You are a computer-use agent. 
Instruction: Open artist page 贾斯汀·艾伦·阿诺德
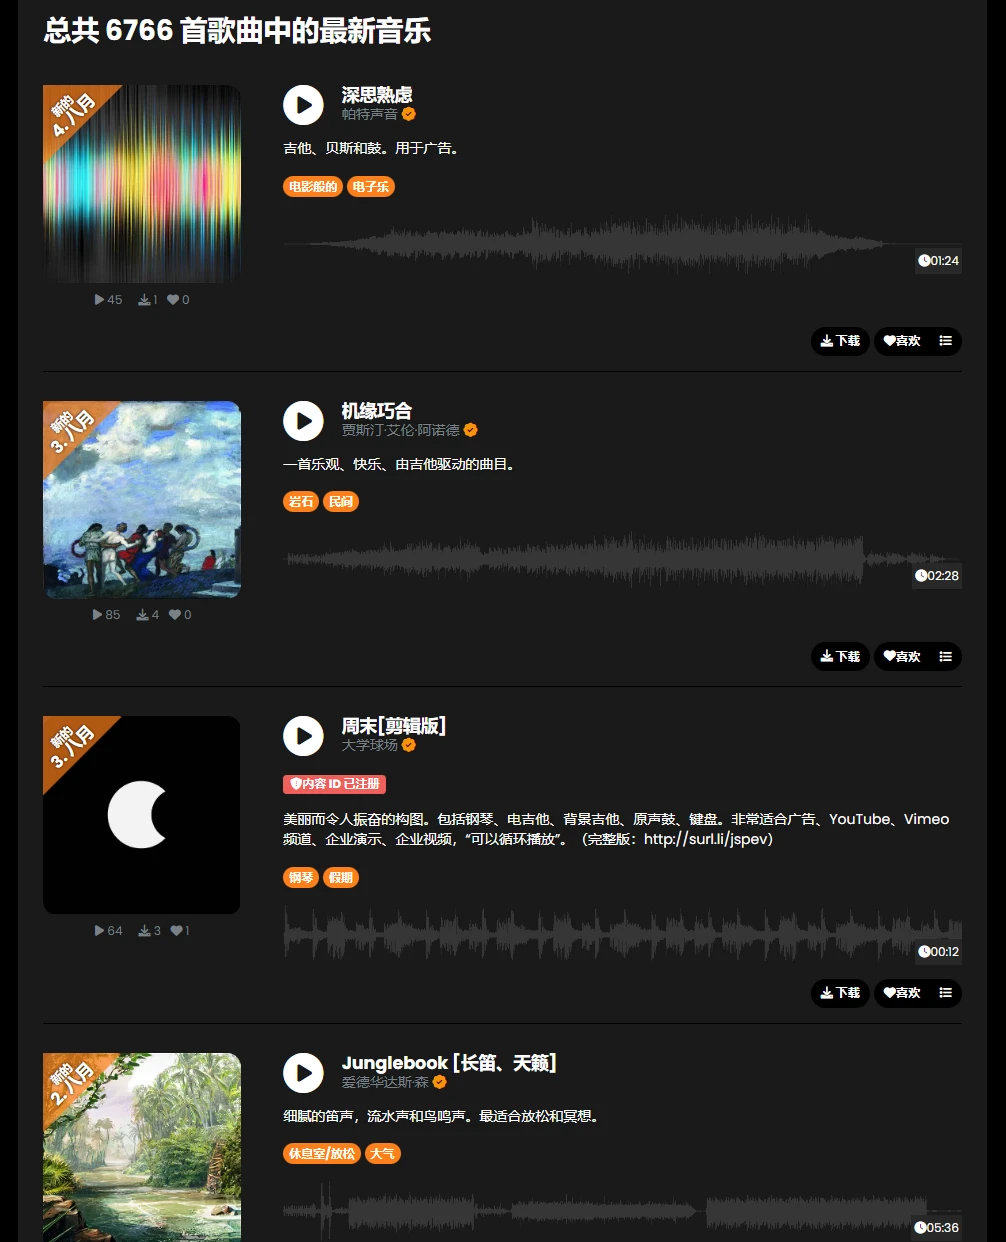(x=401, y=430)
